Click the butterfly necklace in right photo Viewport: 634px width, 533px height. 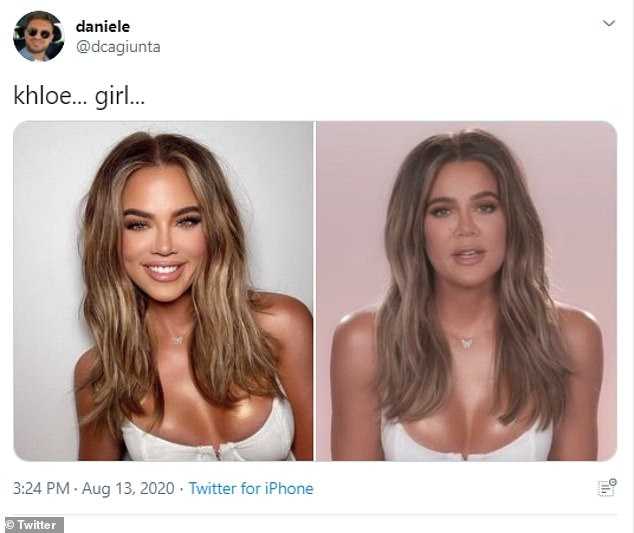[x=468, y=343]
